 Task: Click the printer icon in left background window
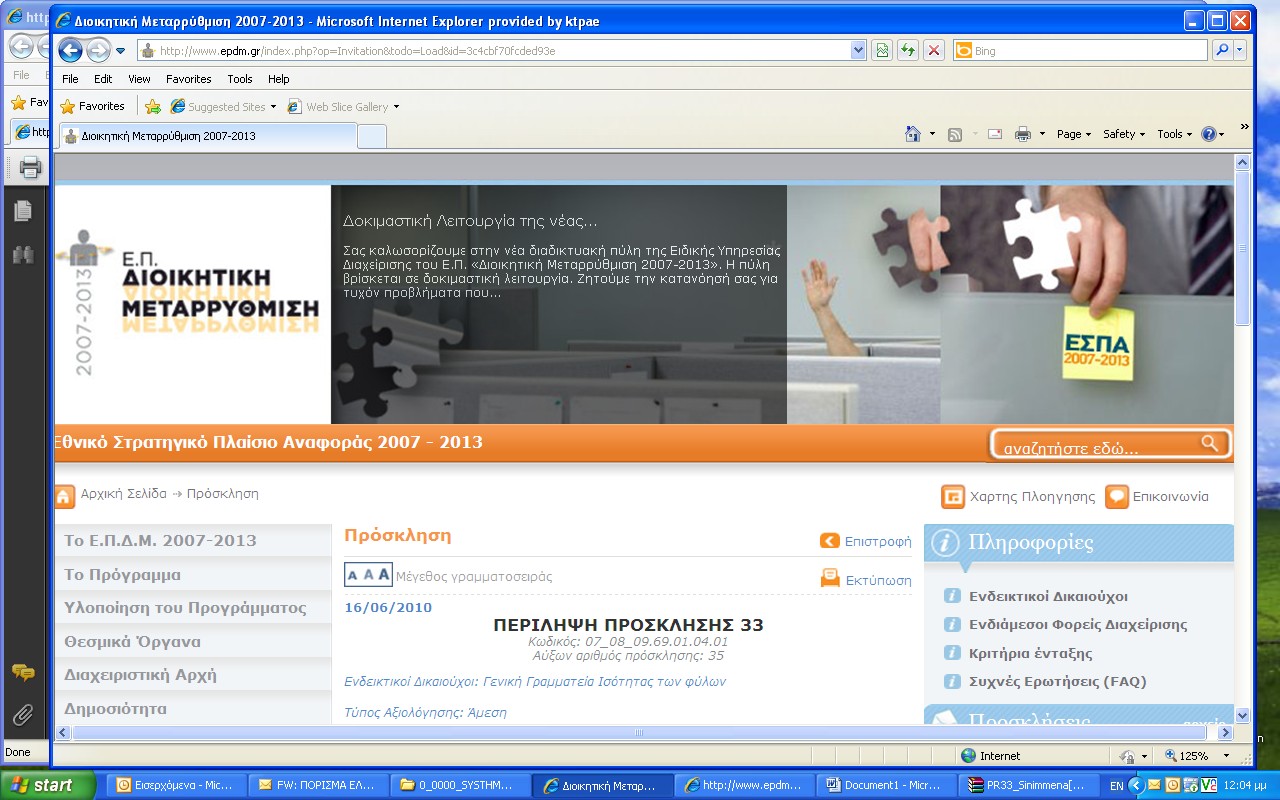pos(30,167)
